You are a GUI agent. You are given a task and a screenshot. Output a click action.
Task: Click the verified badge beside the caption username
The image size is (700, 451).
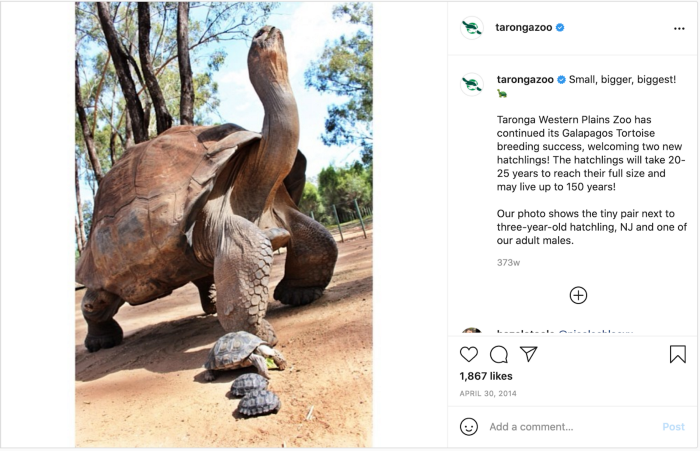(x=562, y=79)
